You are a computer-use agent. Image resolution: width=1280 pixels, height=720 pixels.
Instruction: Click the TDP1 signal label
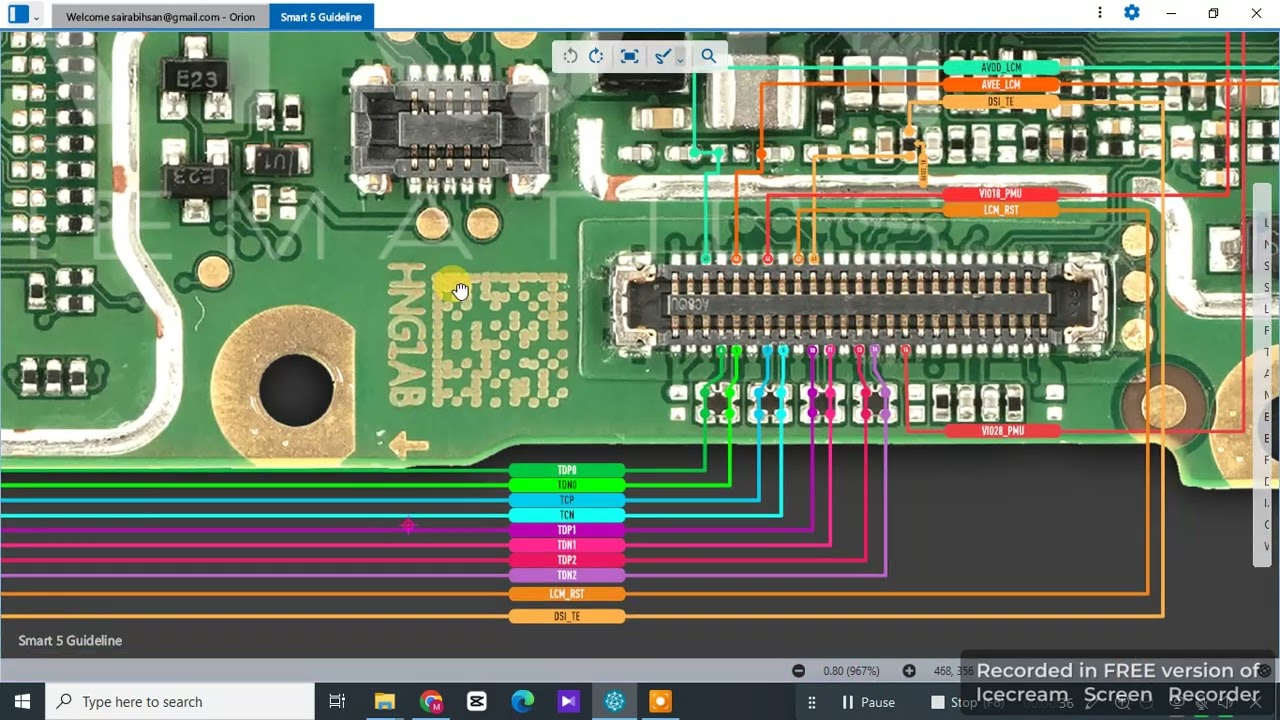(x=567, y=530)
